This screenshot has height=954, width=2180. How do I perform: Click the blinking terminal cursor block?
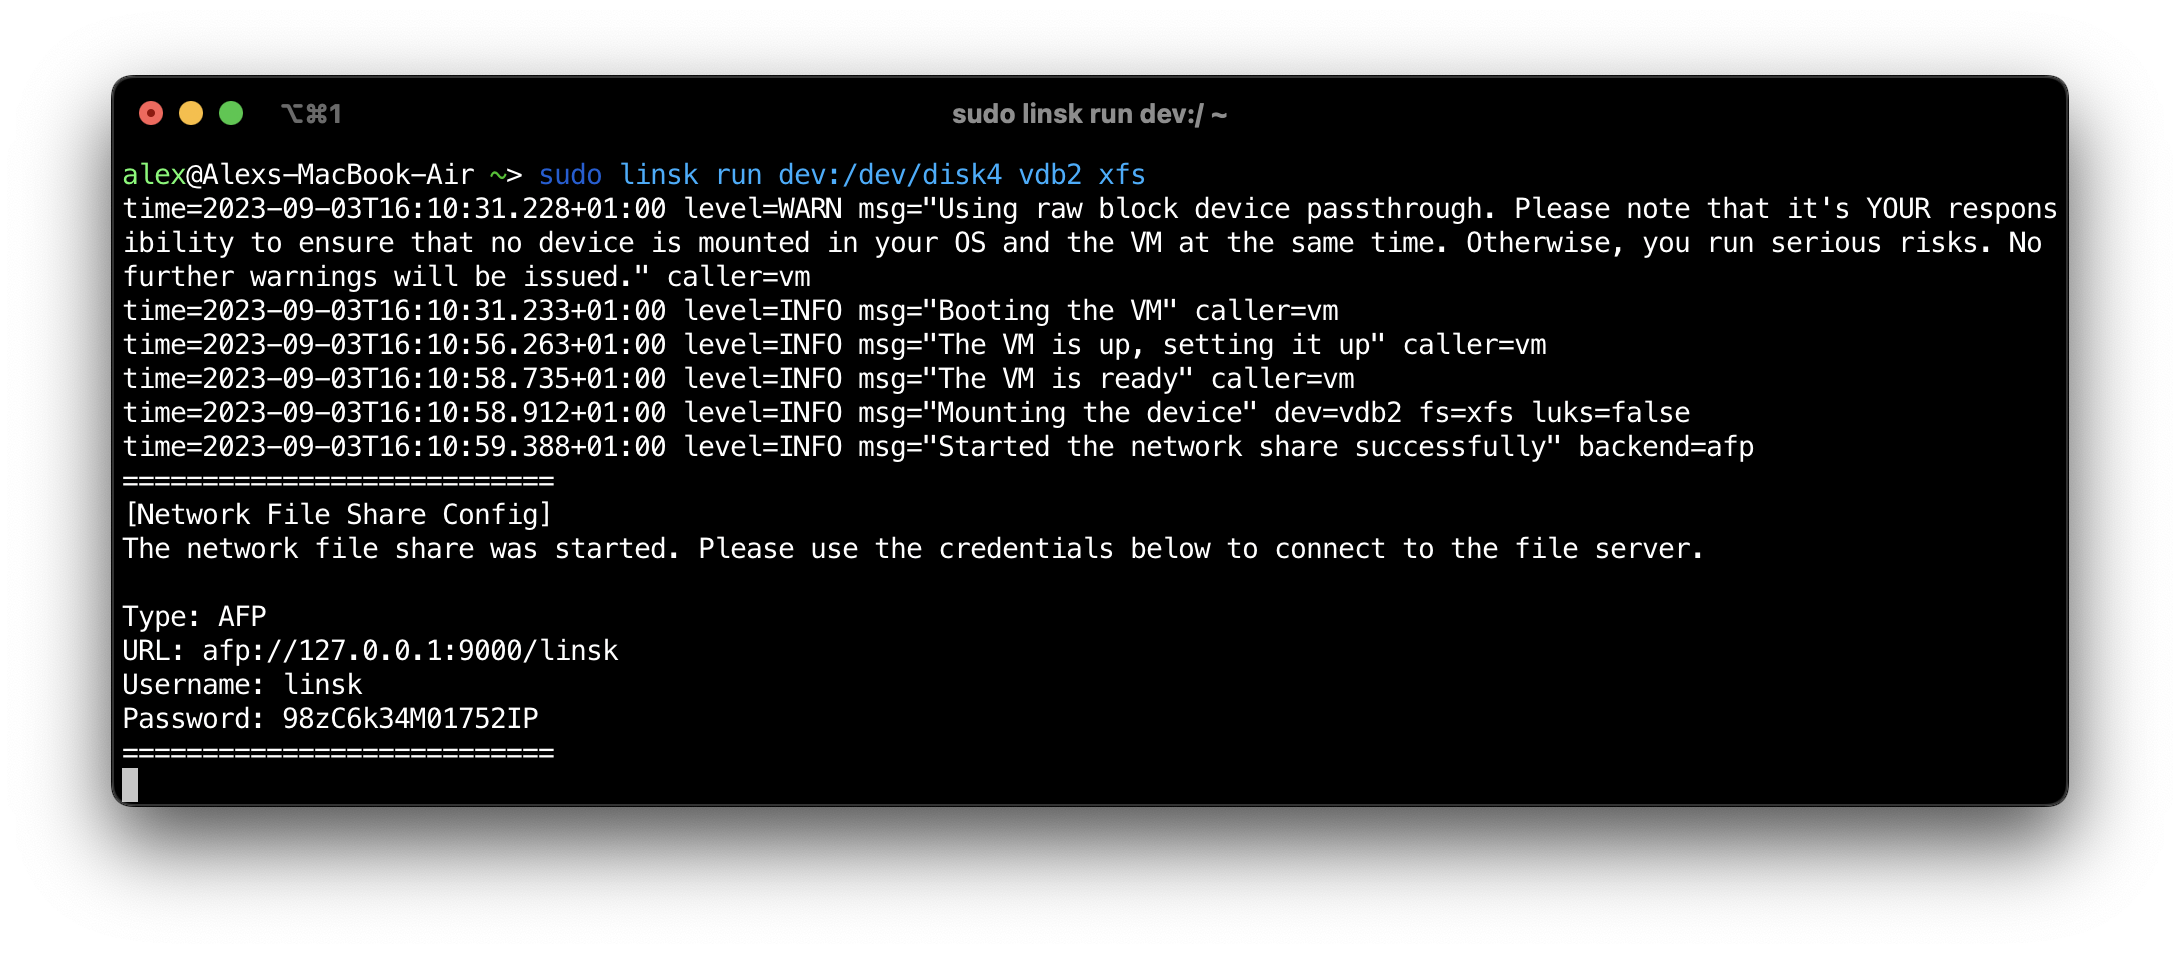click(x=131, y=785)
